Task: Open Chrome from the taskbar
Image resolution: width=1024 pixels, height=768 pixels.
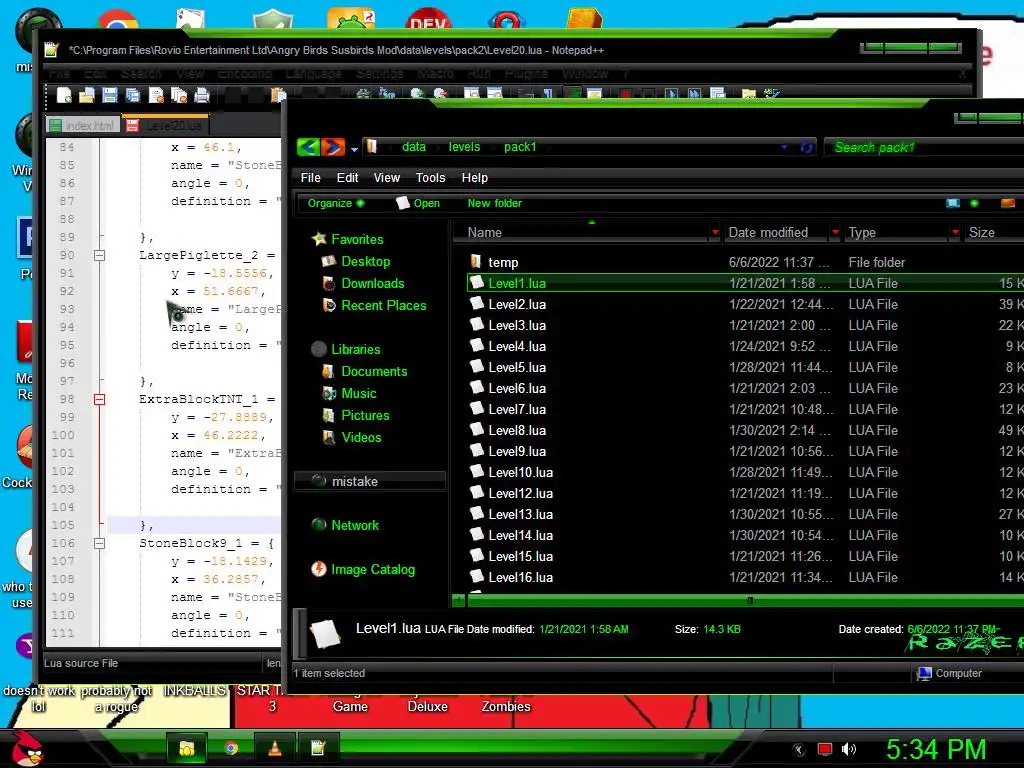Action: 231,748
